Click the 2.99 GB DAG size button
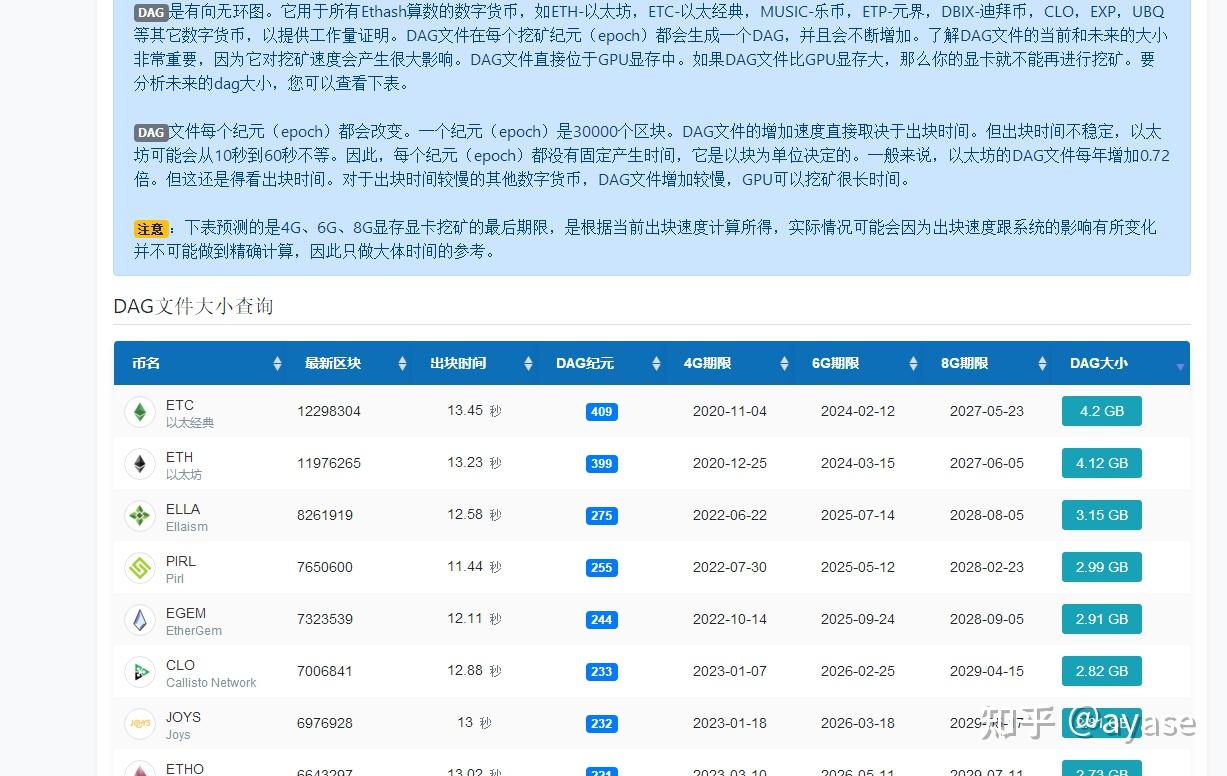This screenshot has width=1227, height=776. [1102, 567]
